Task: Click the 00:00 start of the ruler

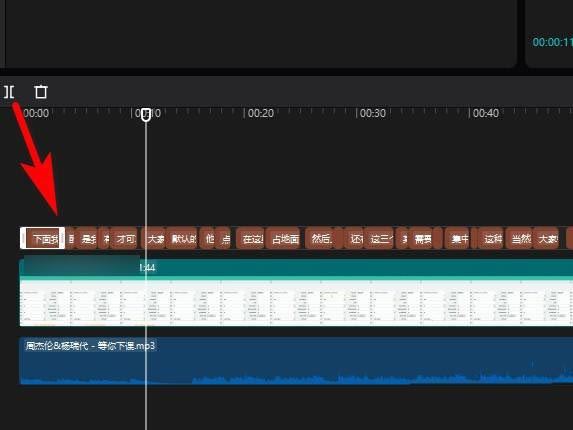Action: [36, 113]
